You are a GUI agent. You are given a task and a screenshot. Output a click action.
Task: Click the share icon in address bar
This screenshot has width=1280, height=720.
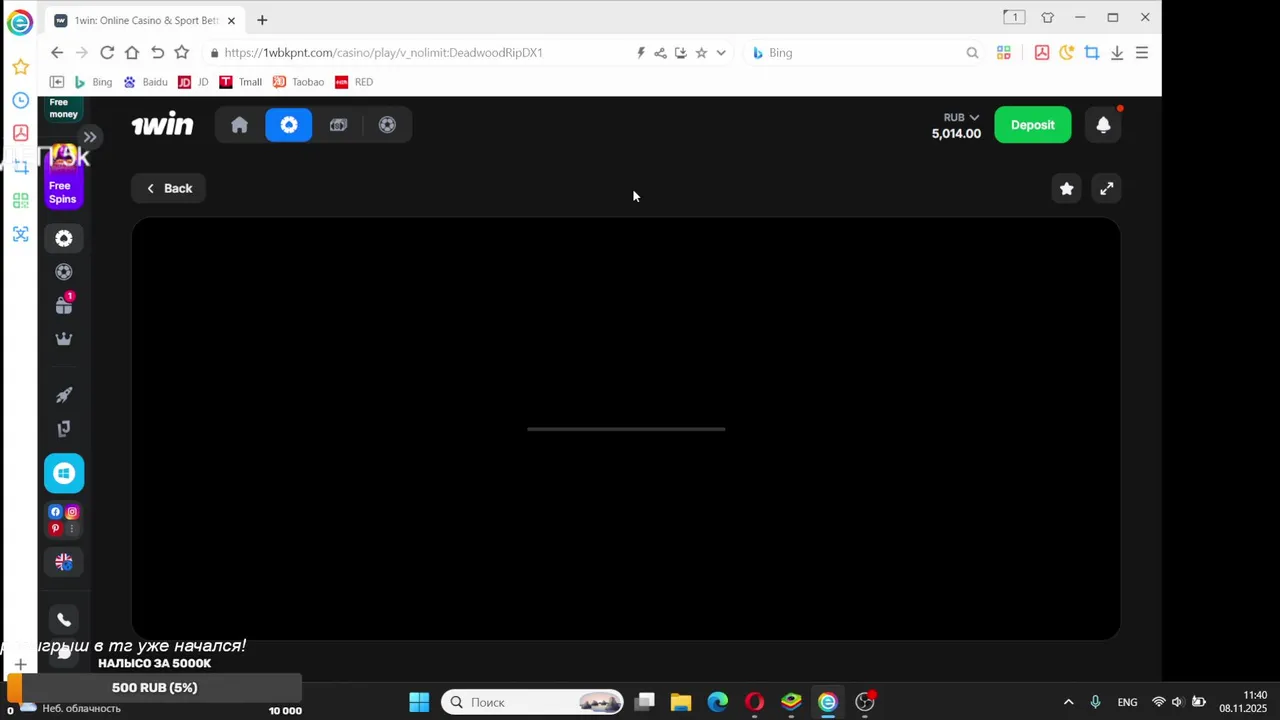[x=660, y=52]
